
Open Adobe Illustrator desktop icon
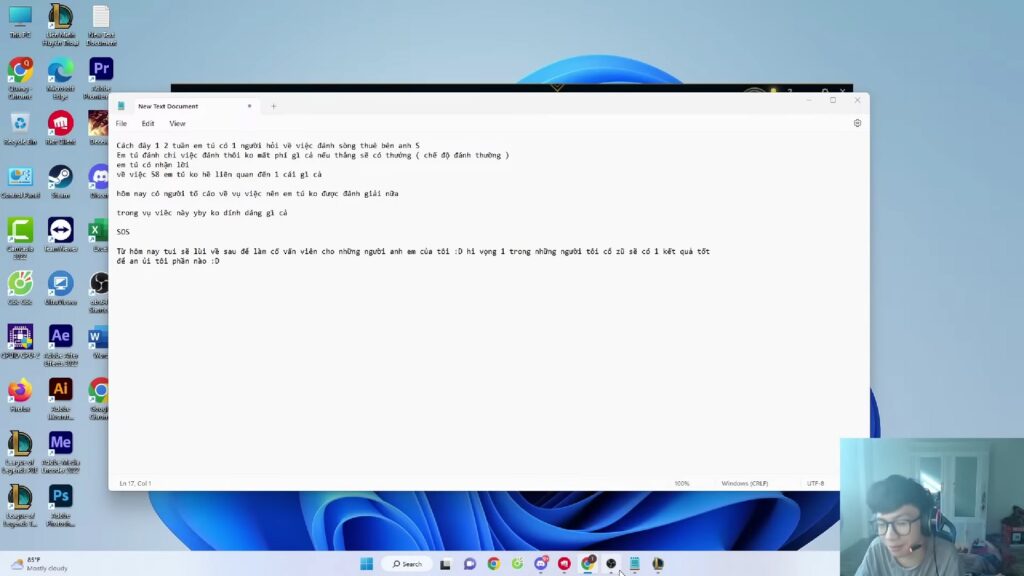tap(60, 390)
